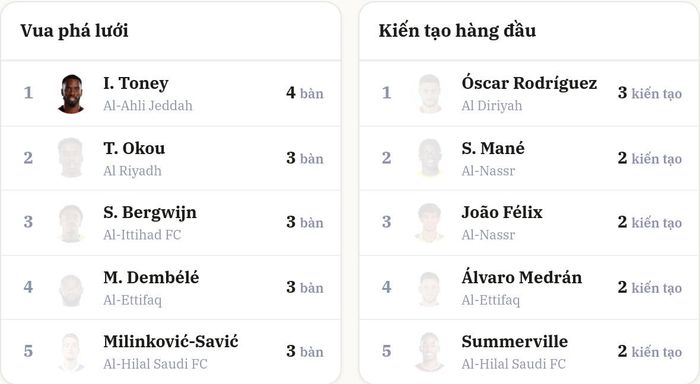
Task: Click S. Bergwijn's player avatar
Action: click(71, 223)
